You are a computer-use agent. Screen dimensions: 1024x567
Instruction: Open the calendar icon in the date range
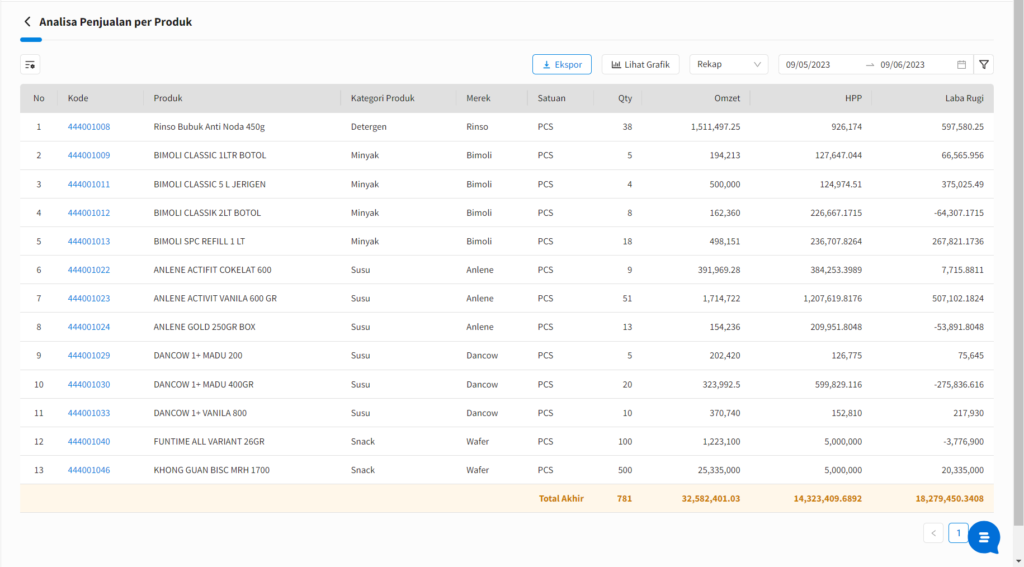pyautogui.click(x=961, y=65)
